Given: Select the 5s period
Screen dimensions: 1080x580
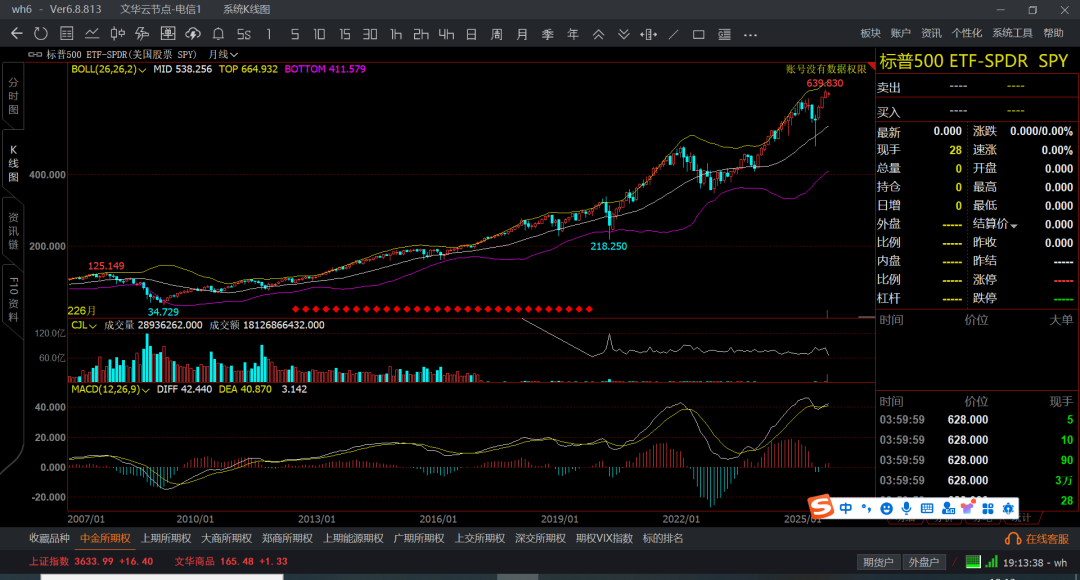Looking at the screenshot, I should pos(244,34).
